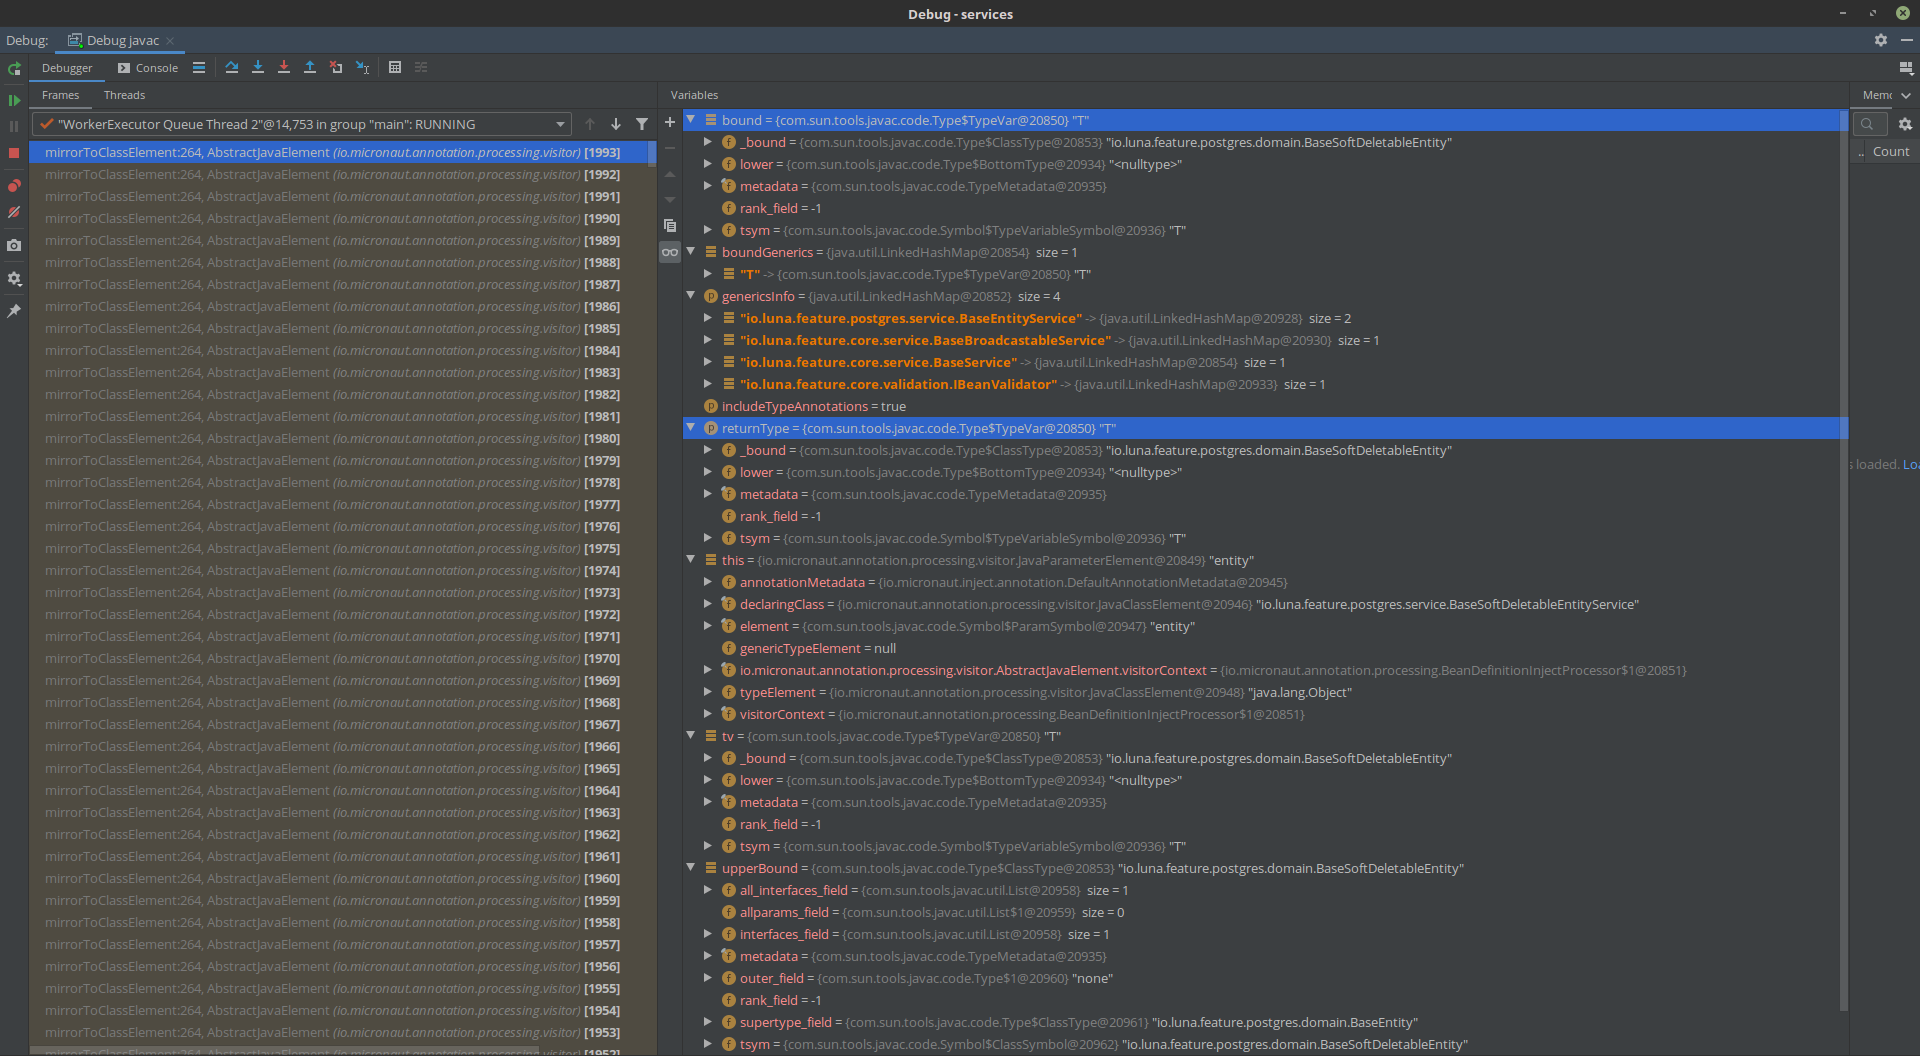This screenshot has height=1056, width=1920.
Task: Add a new watch with the plus button
Action: [669, 122]
